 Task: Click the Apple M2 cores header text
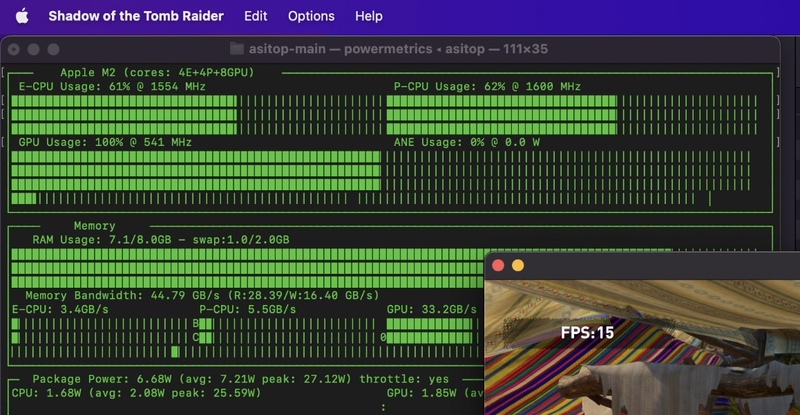click(157, 72)
